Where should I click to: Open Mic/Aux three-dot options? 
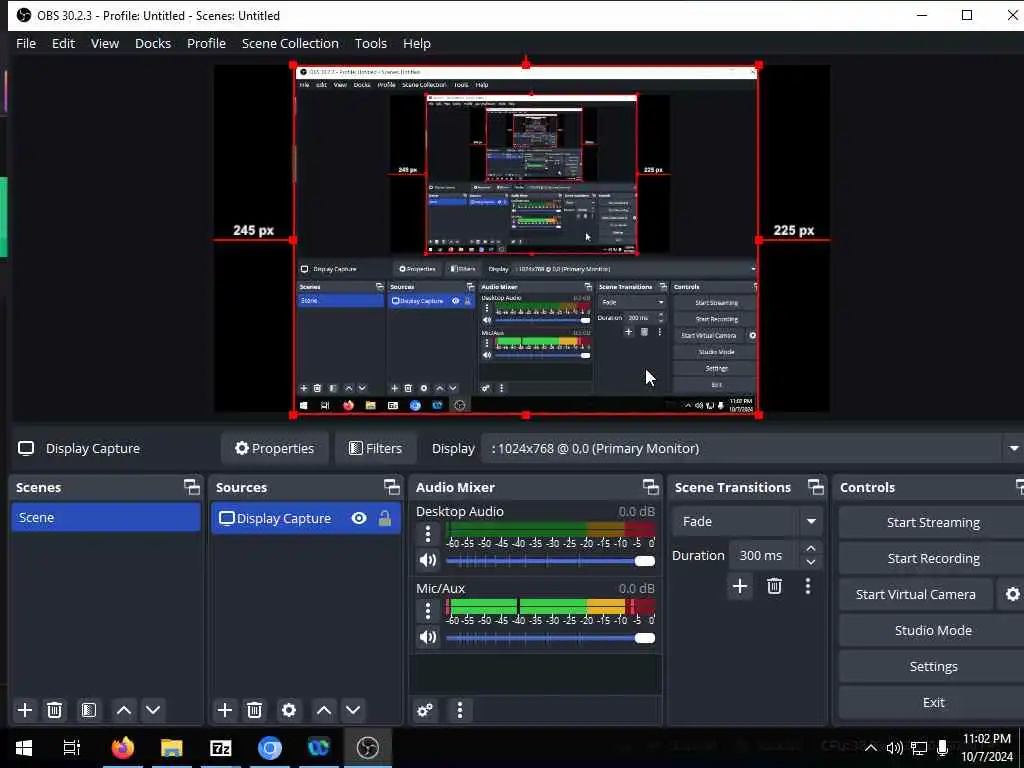[x=428, y=611]
